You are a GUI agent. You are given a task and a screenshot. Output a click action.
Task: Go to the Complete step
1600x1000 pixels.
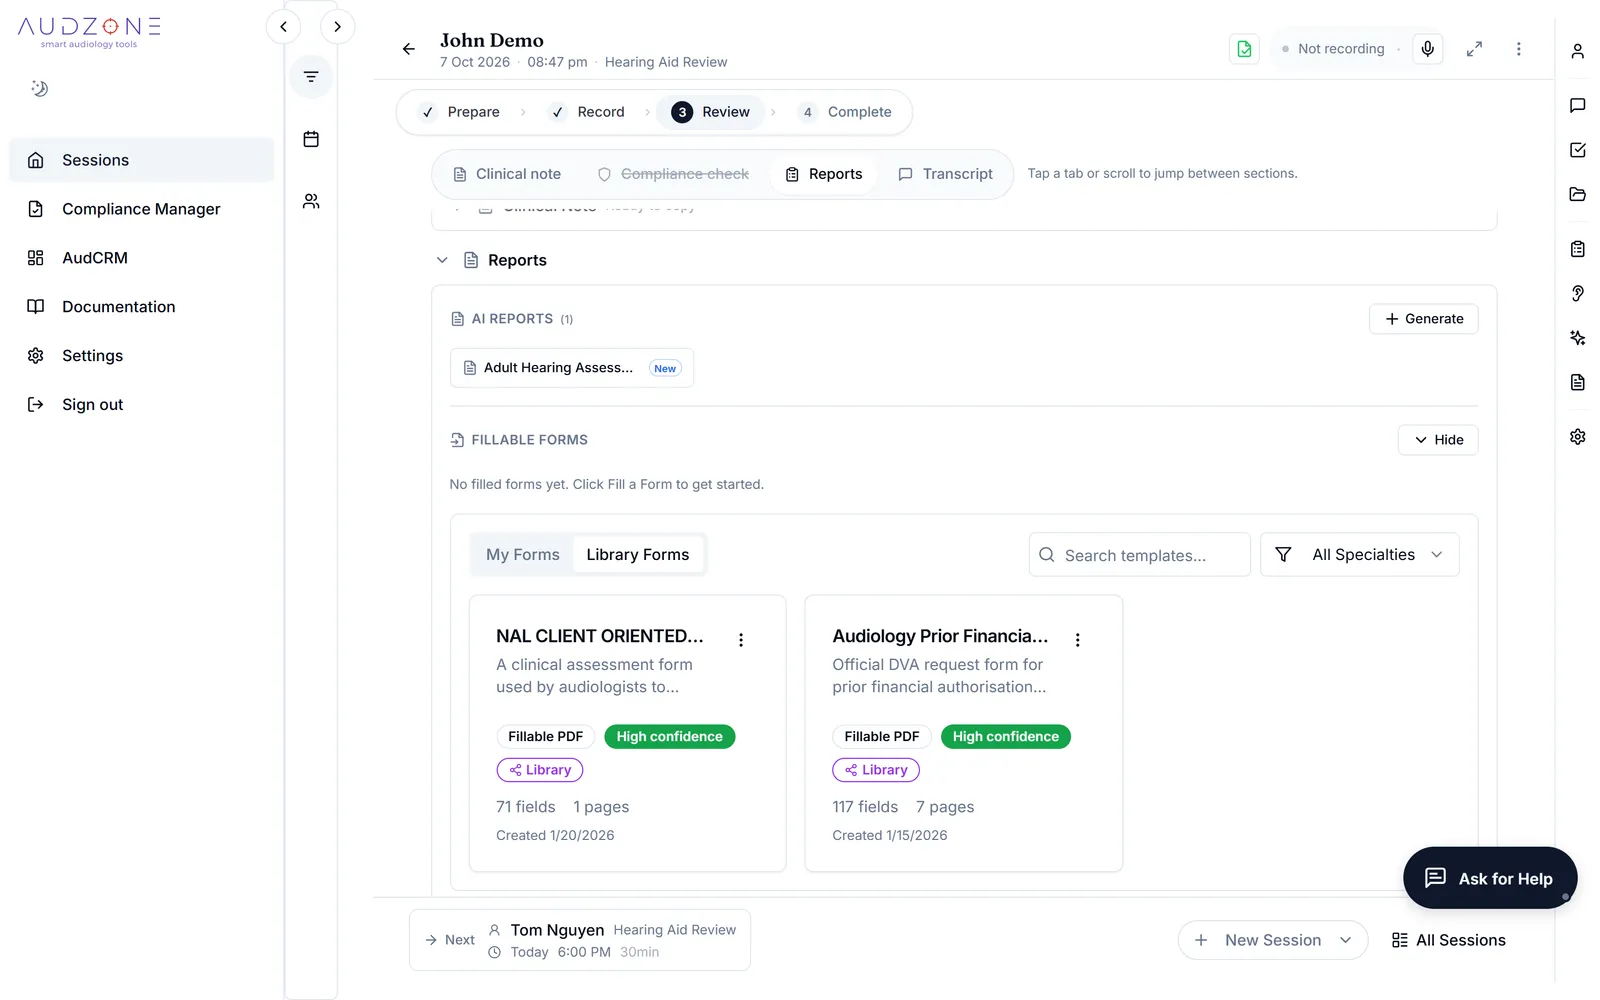click(846, 112)
